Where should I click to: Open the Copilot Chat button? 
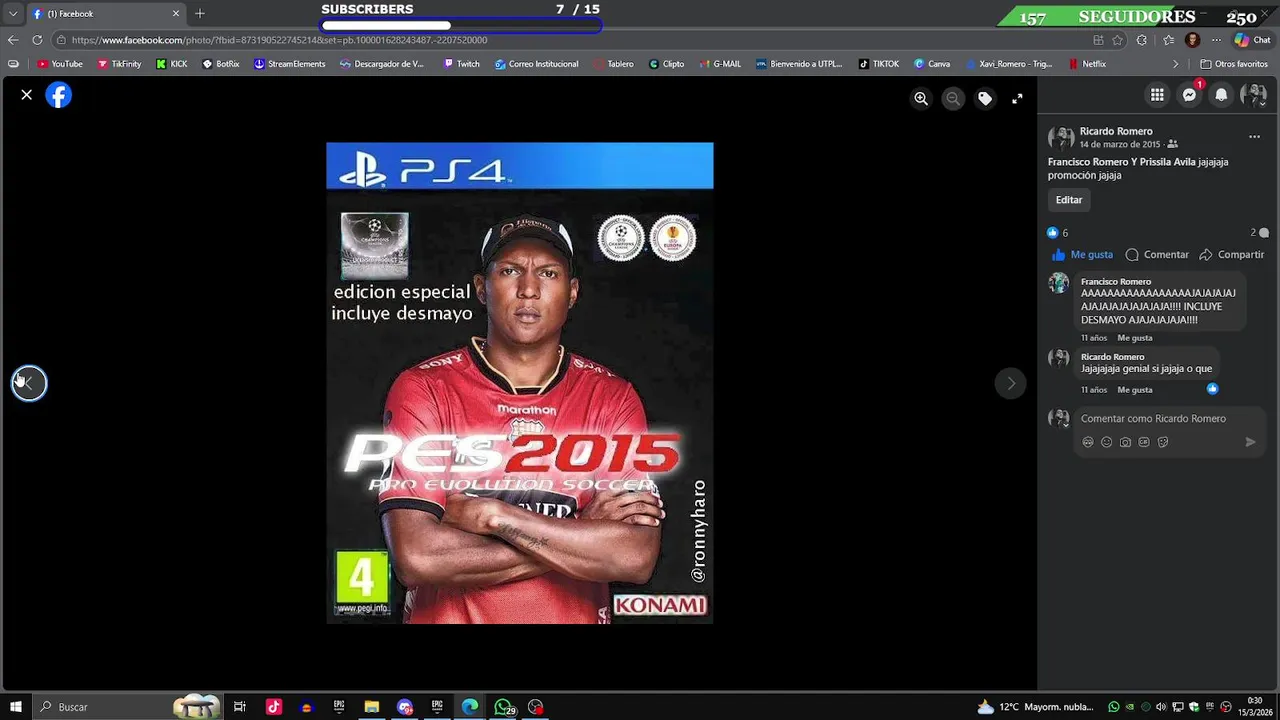(1252, 40)
